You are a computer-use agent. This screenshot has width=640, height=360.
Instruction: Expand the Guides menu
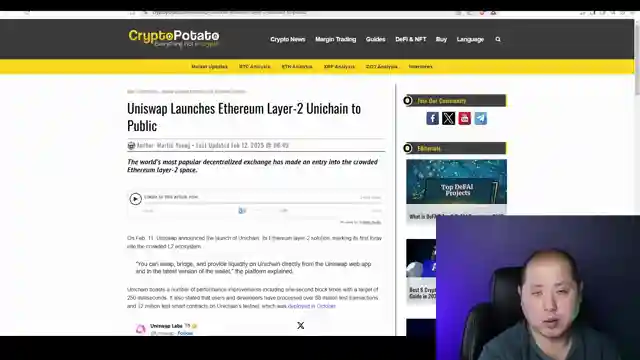(x=376, y=39)
